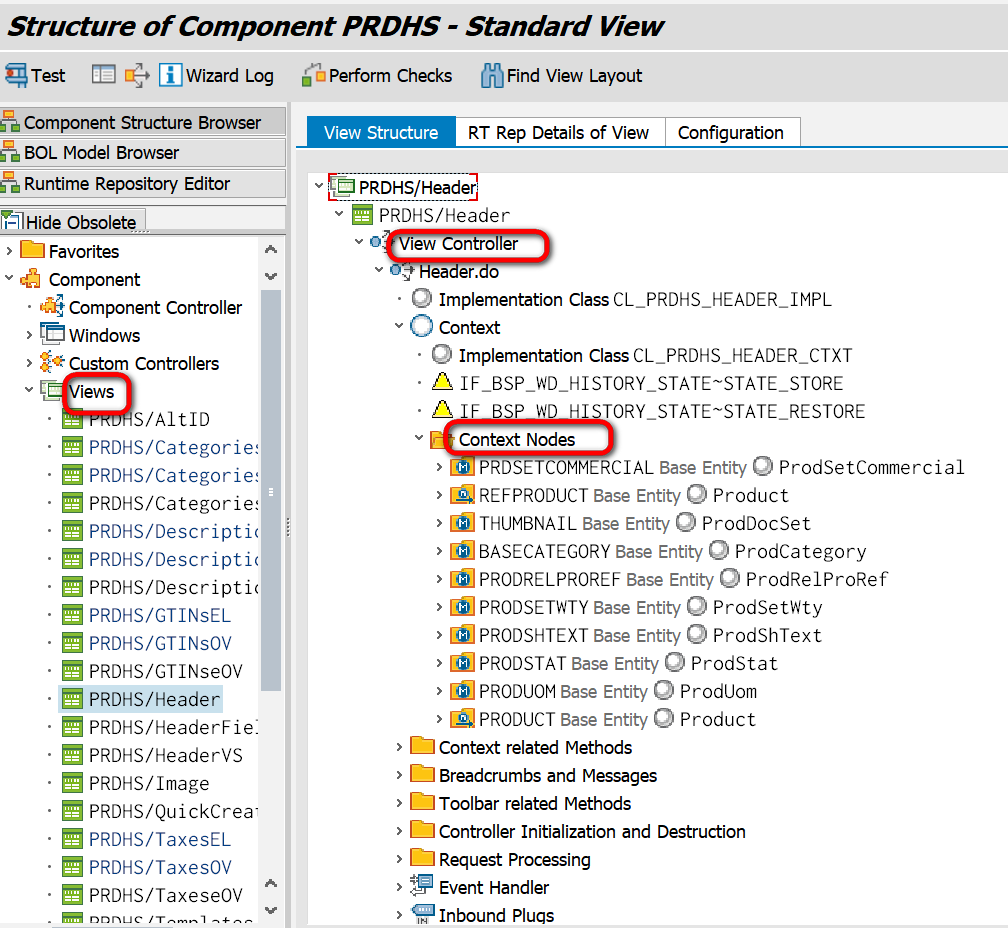Open the BOL Model Browser button
1008x928 pixels.
(x=143, y=152)
